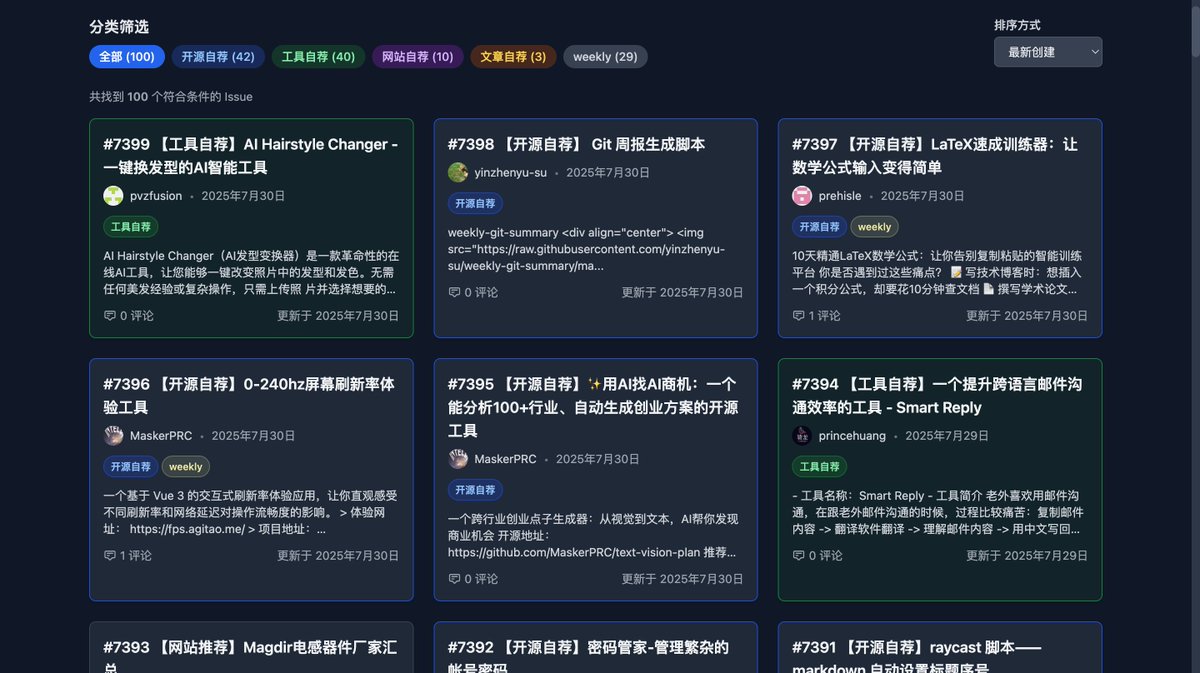Click 工具自荐 tag on issue #7399
This screenshot has width=1200, height=673.
pos(131,227)
